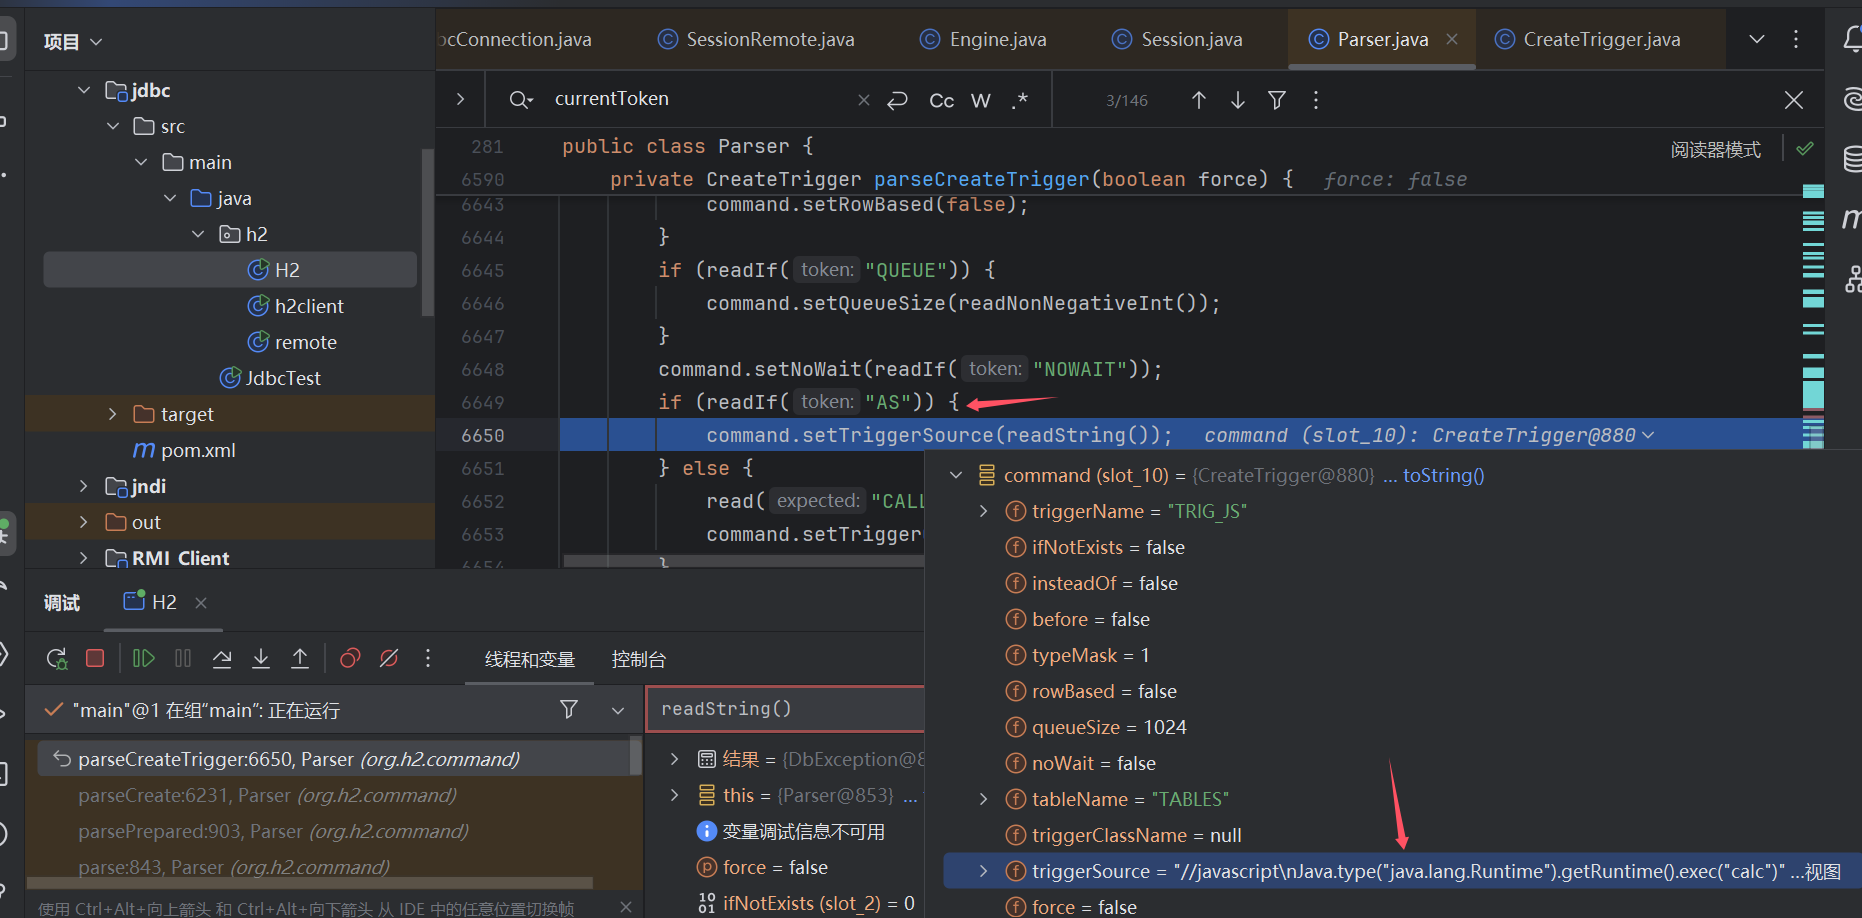Screen dimensions: 1862x918
Task: Expand the target folder
Action: (x=113, y=414)
